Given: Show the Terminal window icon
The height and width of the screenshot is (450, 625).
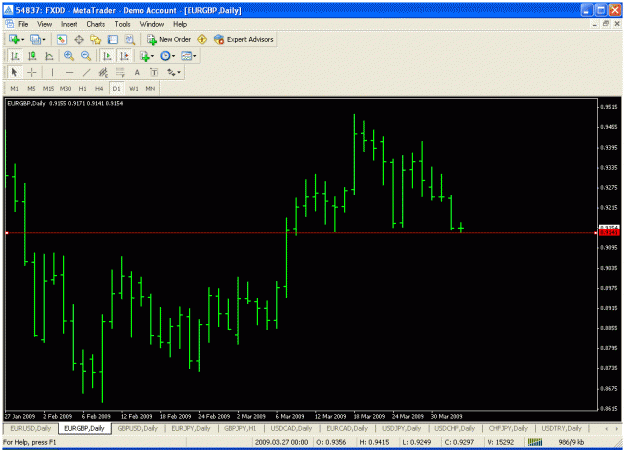Looking at the screenshot, I should [113, 39].
